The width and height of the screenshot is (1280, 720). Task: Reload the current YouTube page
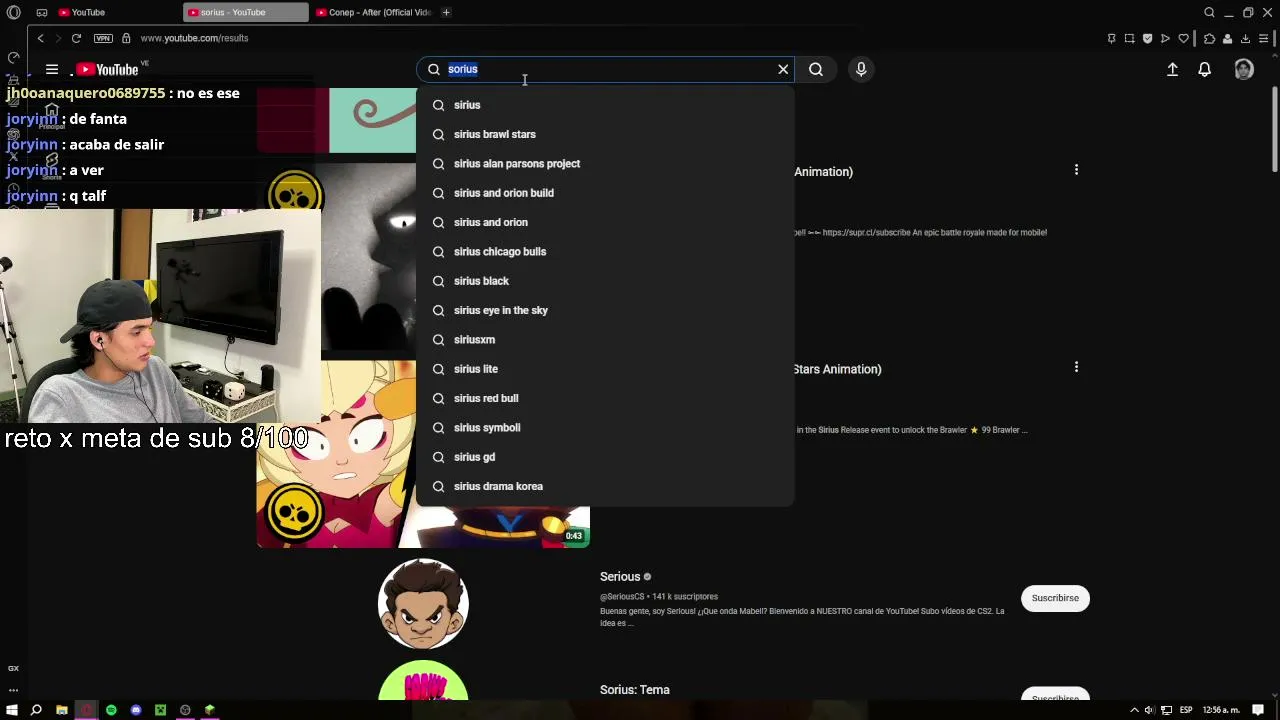[x=76, y=38]
